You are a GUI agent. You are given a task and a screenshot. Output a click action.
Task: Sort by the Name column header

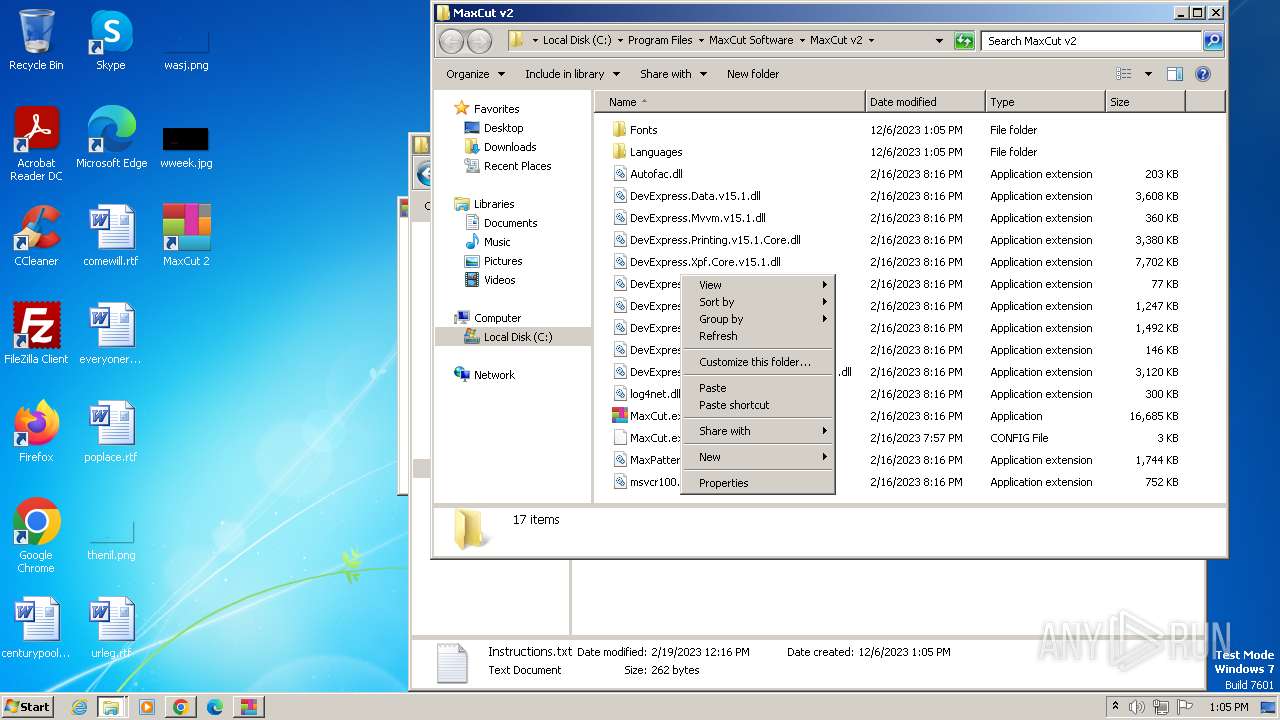pyautogui.click(x=732, y=102)
